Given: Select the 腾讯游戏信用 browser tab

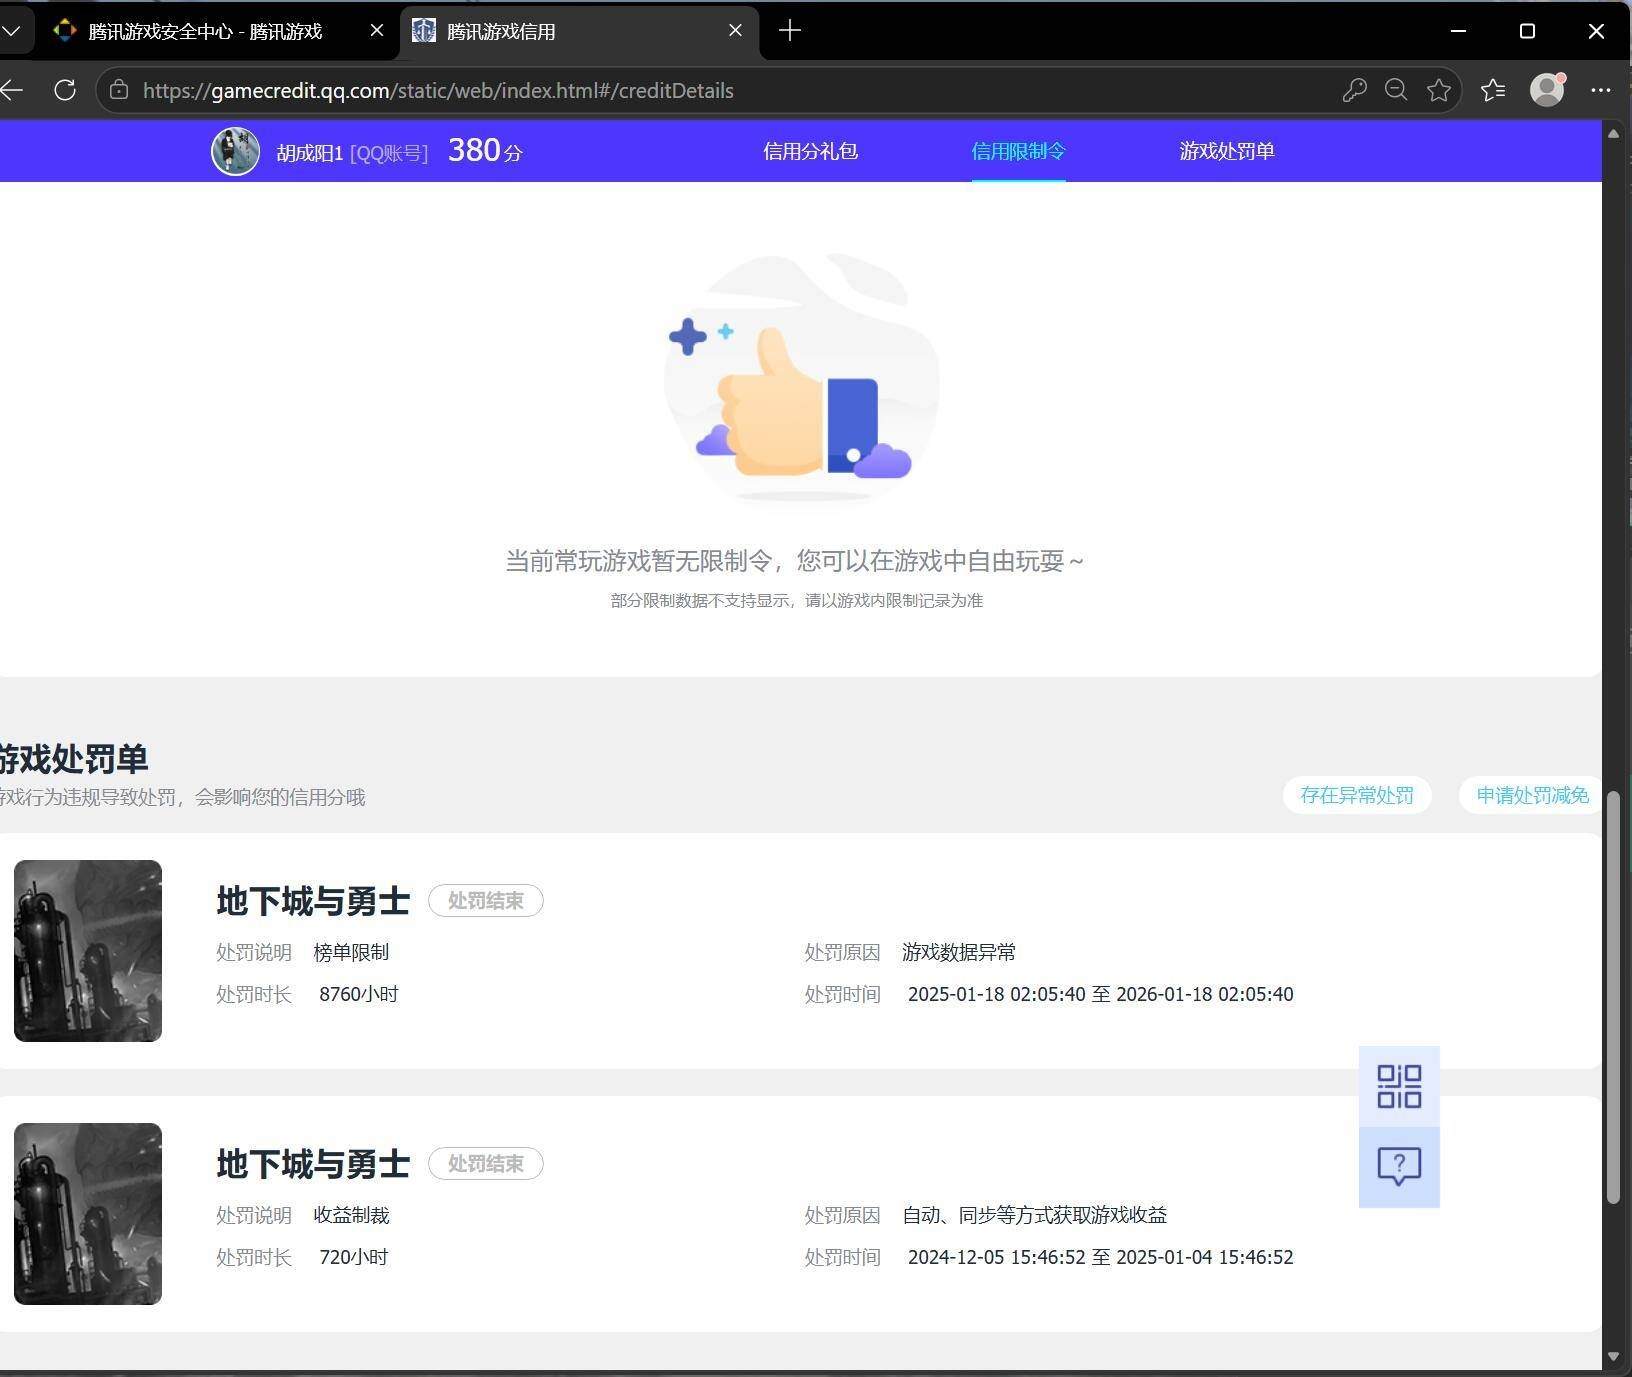Looking at the screenshot, I should tap(580, 31).
